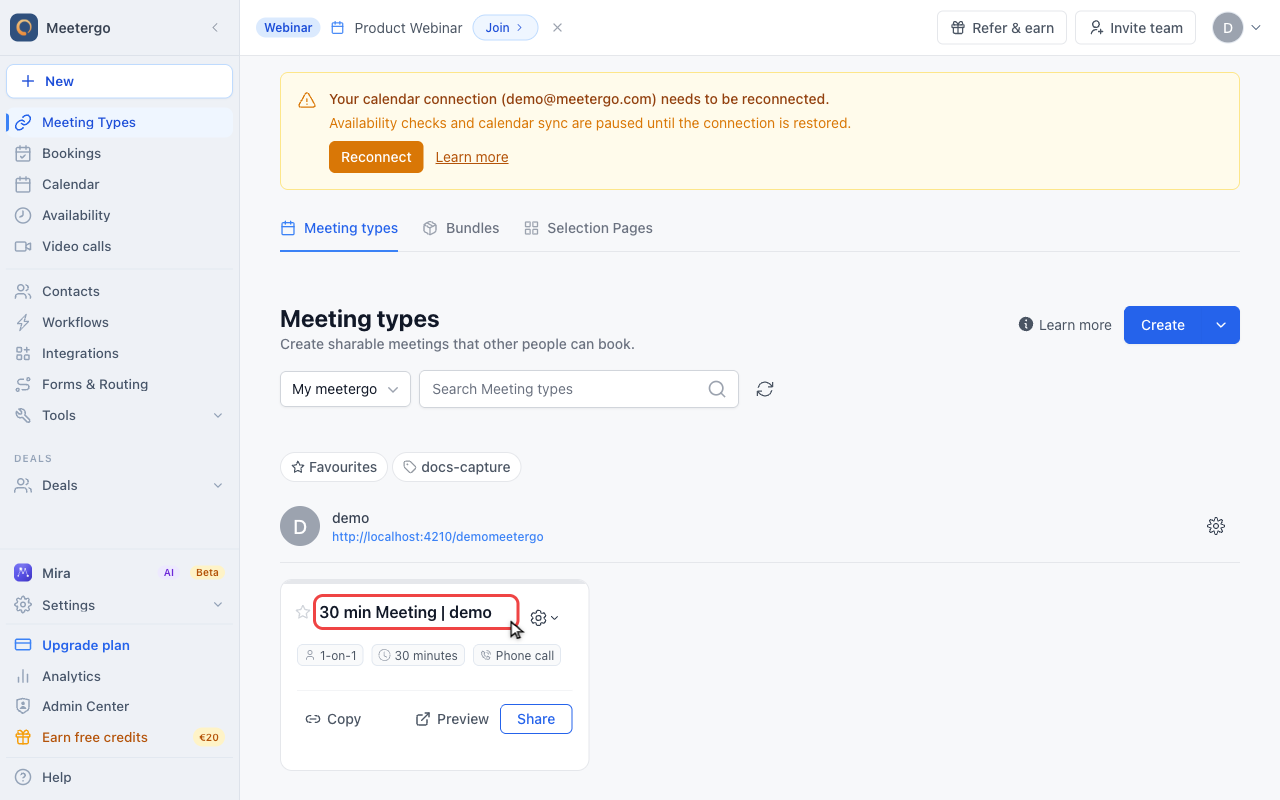This screenshot has height=800, width=1280.
Task: Join the Product Webinar
Action: tap(505, 28)
